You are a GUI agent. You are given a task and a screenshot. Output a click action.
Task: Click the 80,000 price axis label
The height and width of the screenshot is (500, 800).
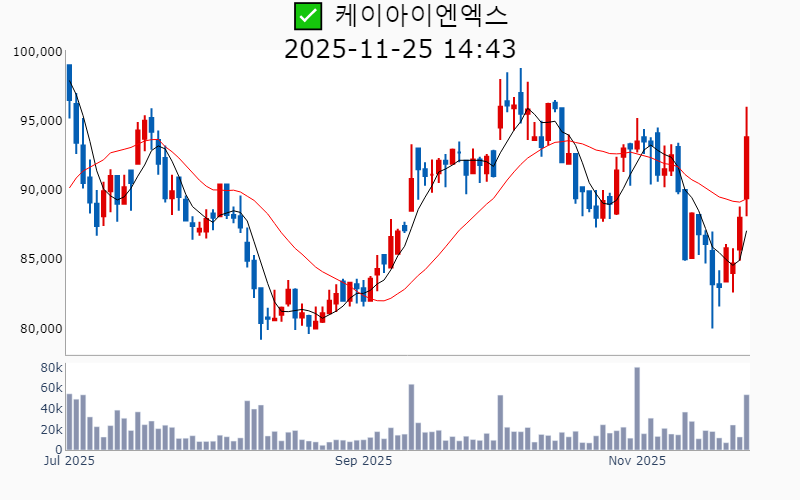(x=41, y=329)
